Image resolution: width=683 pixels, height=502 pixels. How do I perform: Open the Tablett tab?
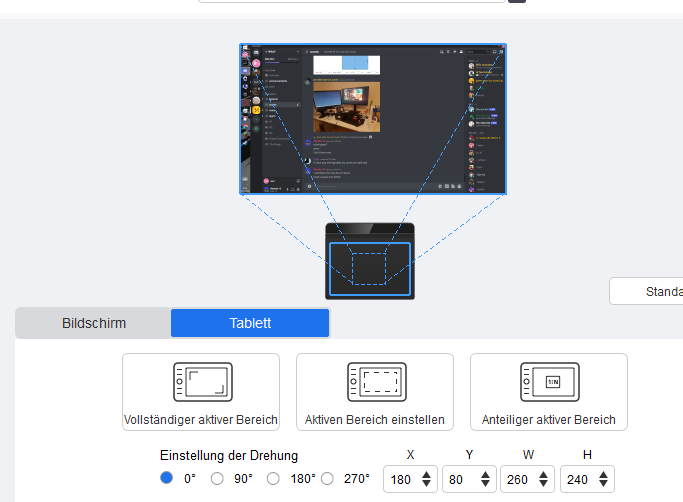tap(250, 323)
